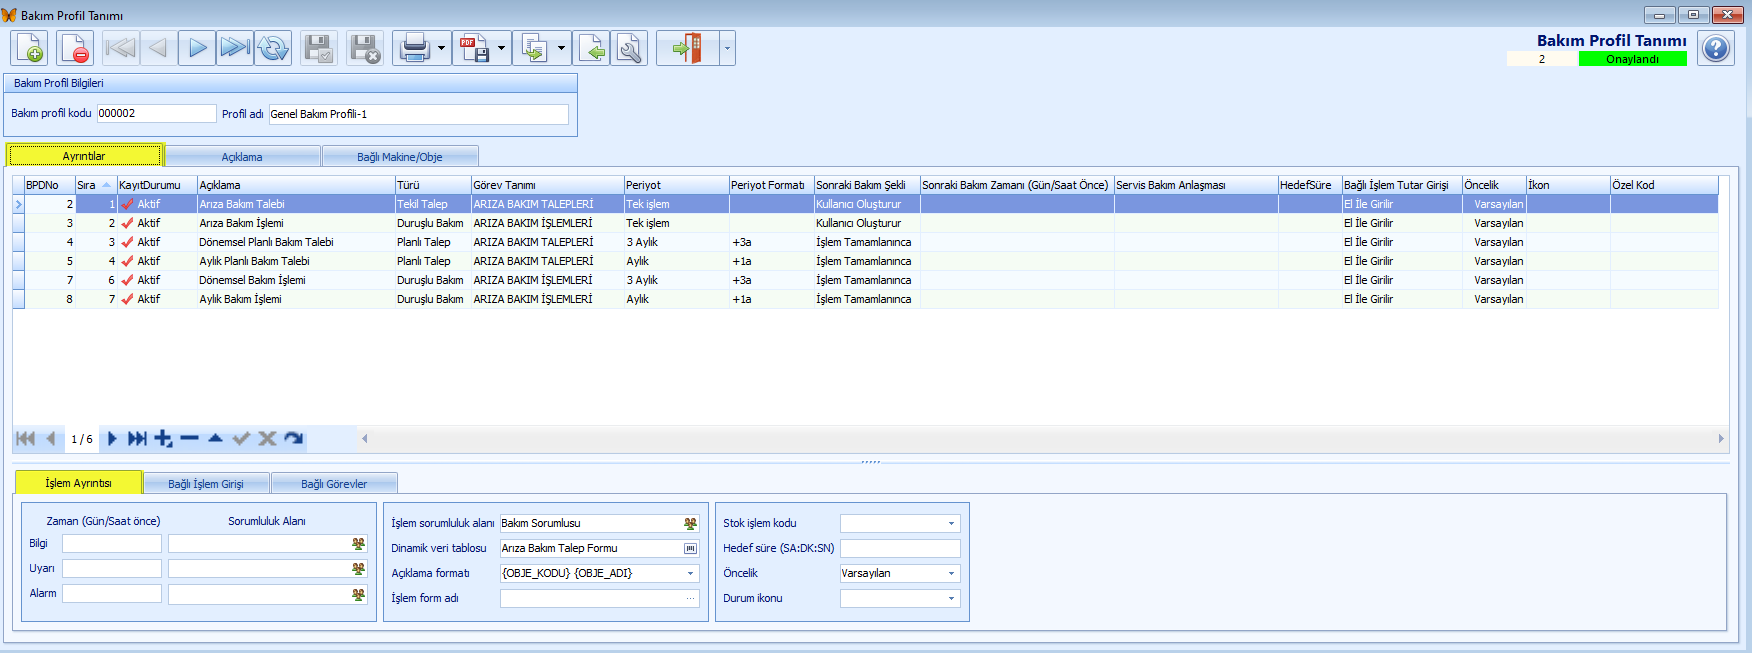
Task: Add a grid row with plus icon
Action: click(163, 439)
